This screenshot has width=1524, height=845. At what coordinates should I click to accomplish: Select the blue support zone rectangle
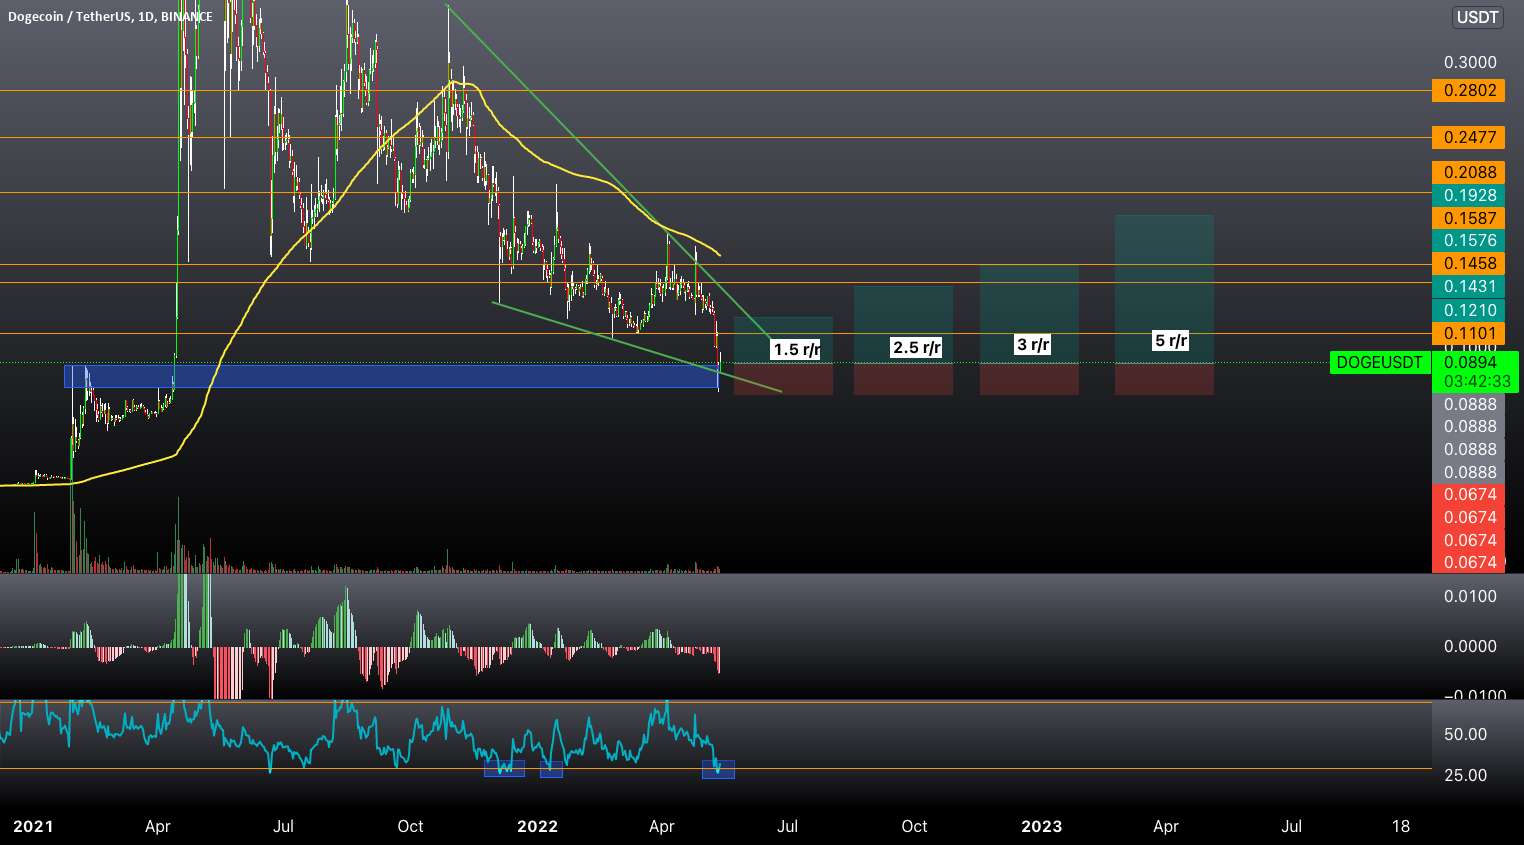391,376
